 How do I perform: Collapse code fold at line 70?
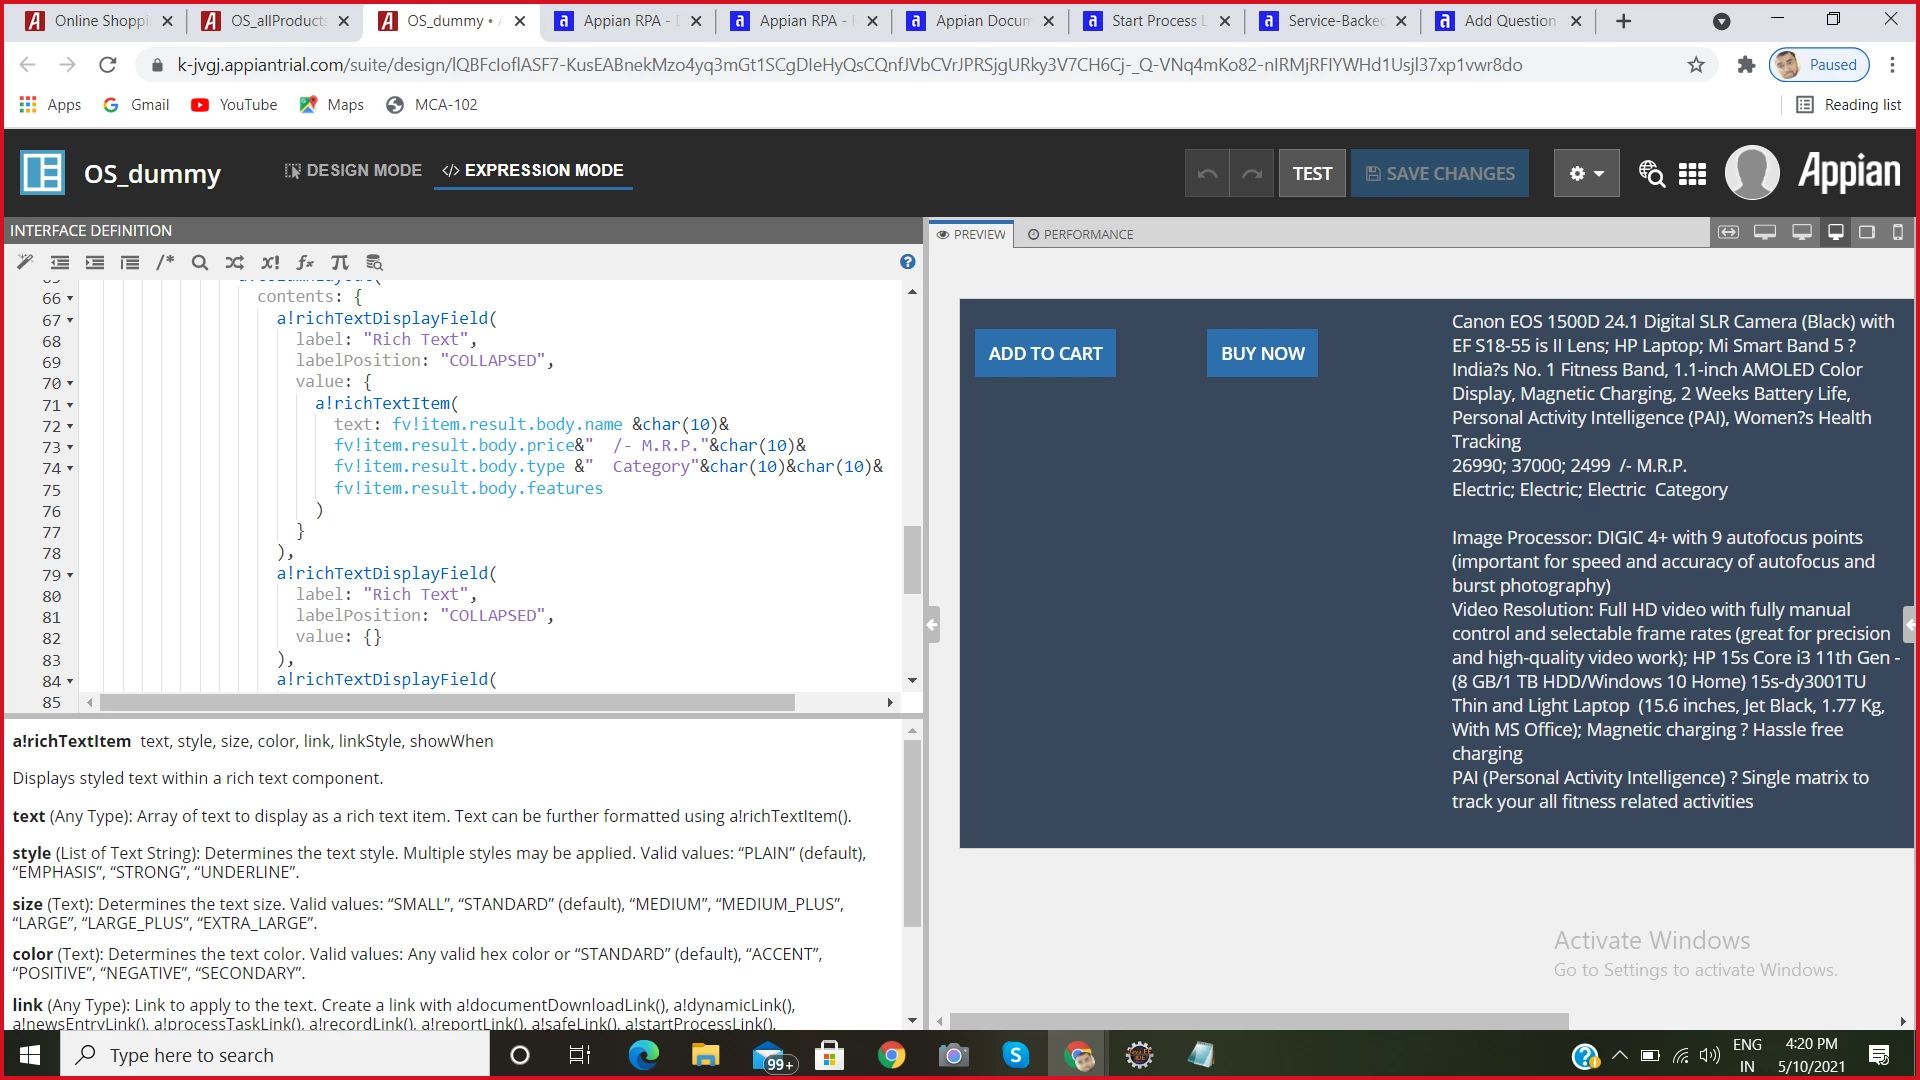click(70, 384)
